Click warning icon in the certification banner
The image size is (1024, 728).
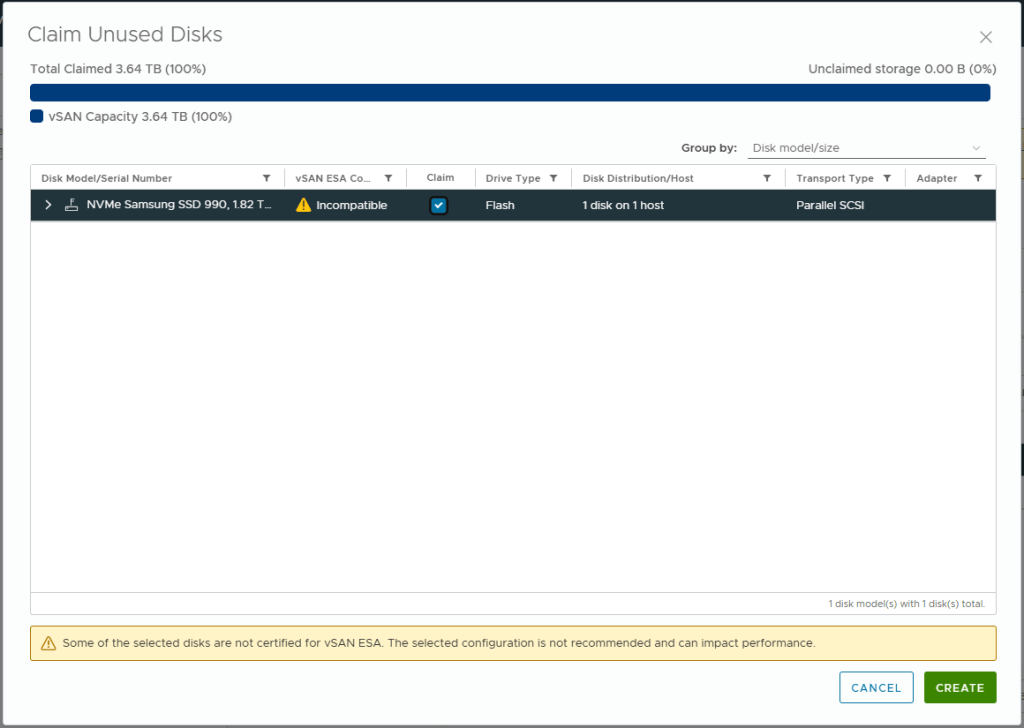(48, 644)
